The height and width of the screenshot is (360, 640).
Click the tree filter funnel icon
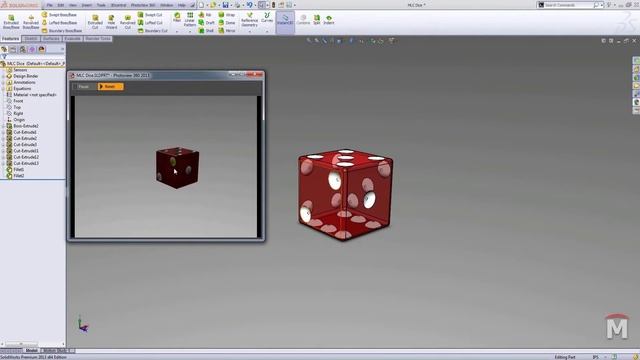tap(4, 57)
